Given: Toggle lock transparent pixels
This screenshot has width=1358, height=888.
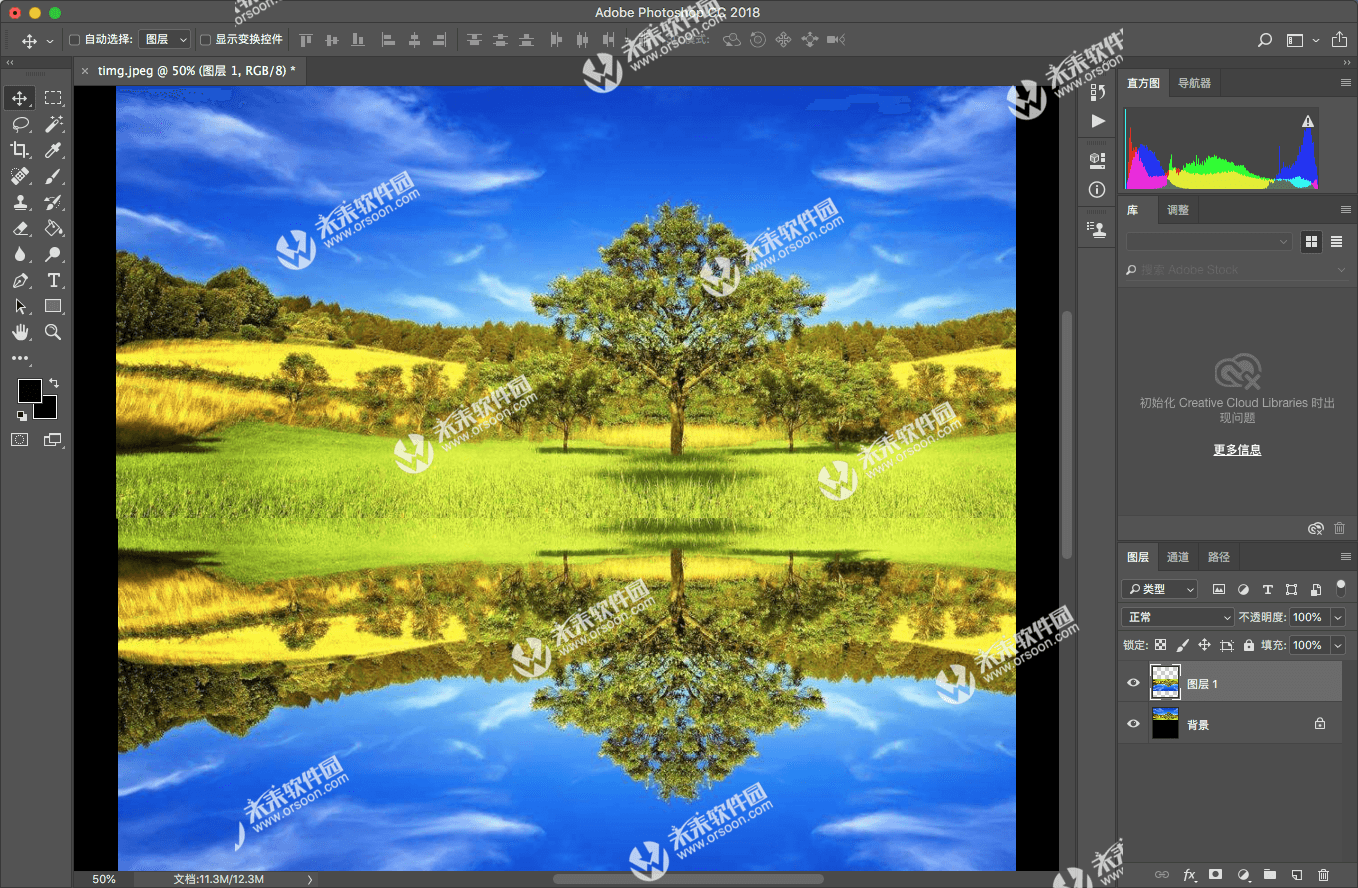Looking at the screenshot, I should pyautogui.click(x=1160, y=645).
